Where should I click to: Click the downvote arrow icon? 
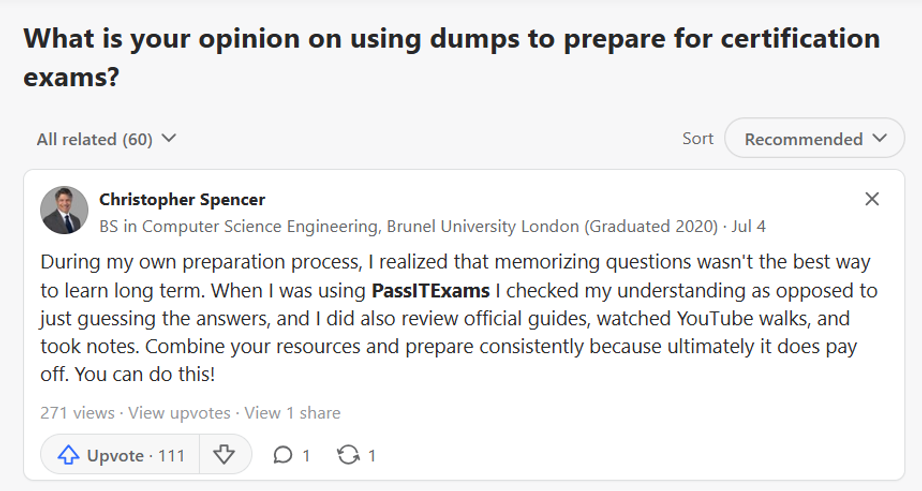pyautogui.click(x=224, y=455)
